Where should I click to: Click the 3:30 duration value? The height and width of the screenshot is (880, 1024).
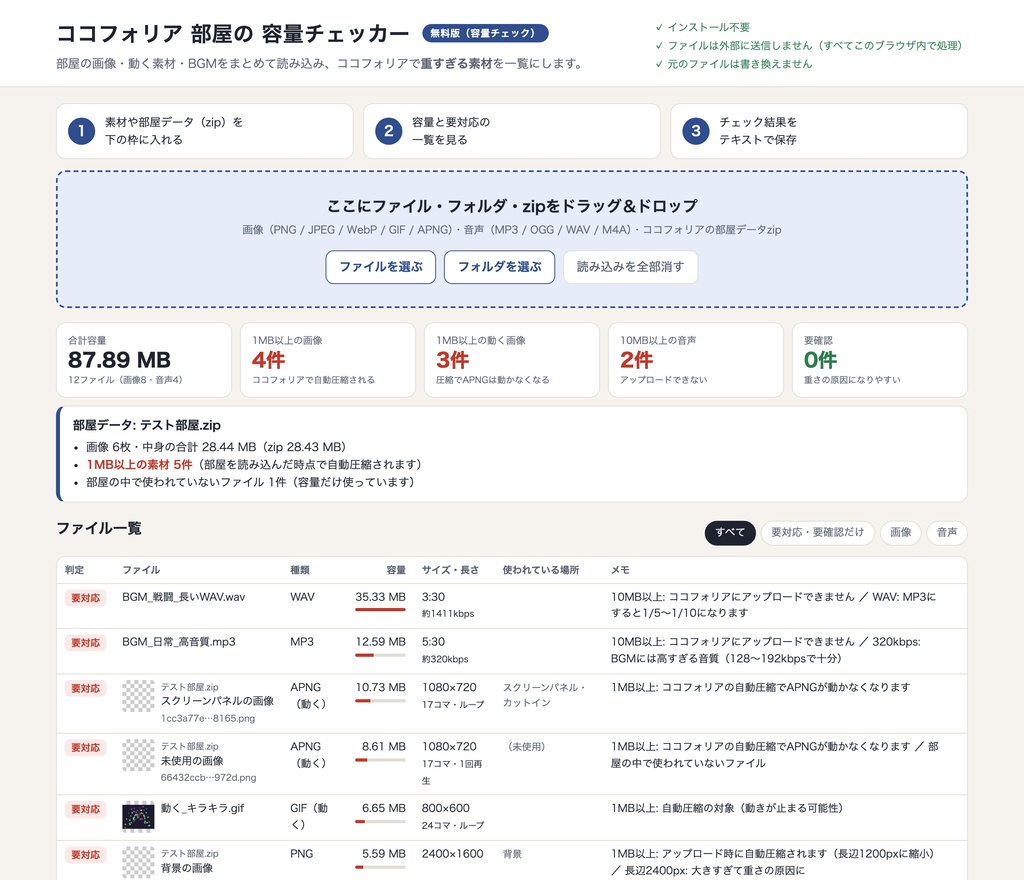click(433, 597)
